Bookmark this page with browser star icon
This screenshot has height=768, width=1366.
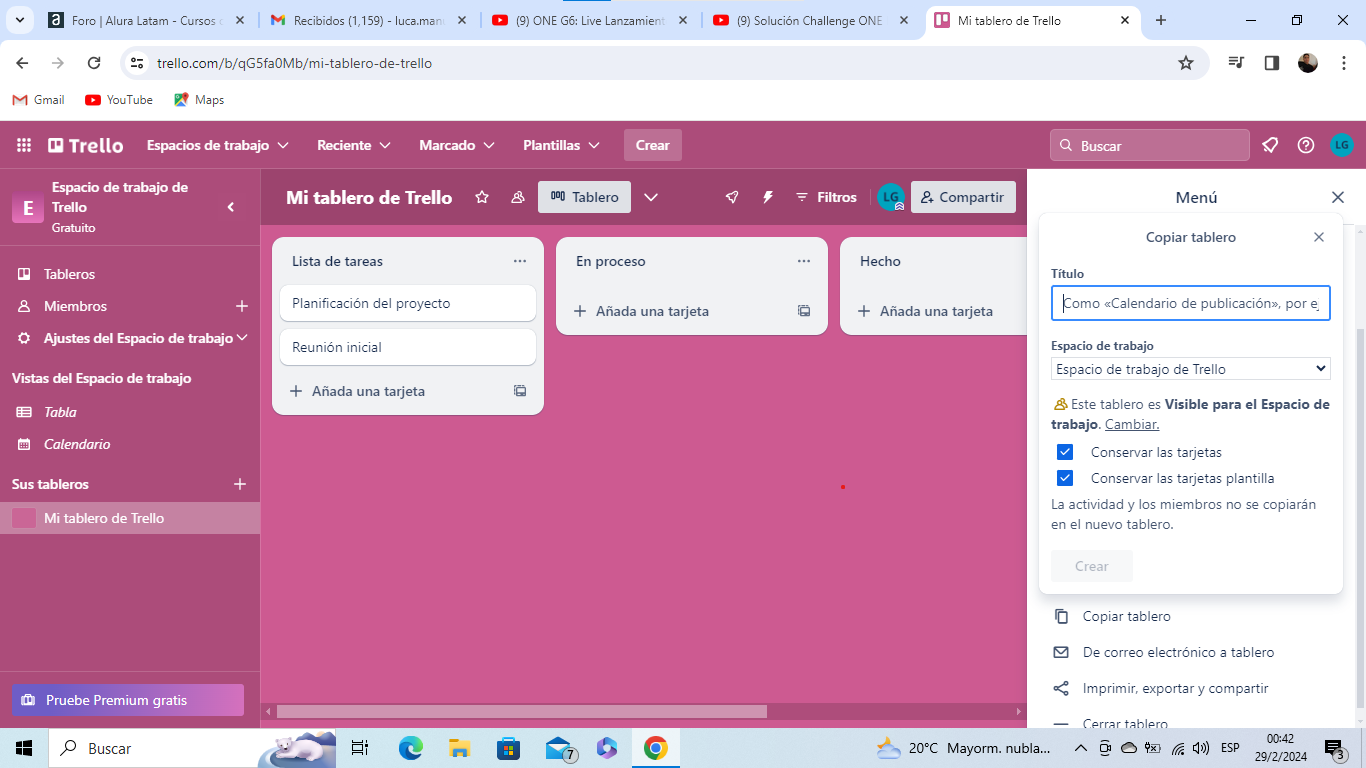pos(1186,63)
